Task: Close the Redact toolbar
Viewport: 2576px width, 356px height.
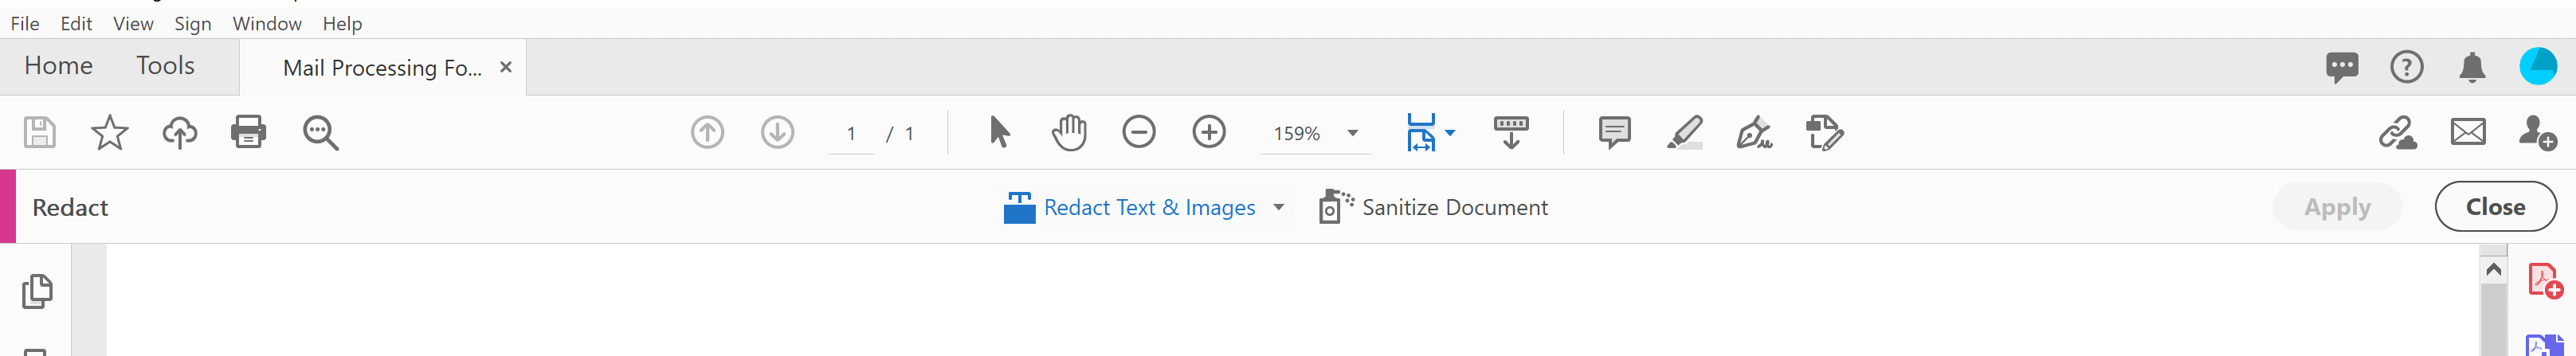Action: (2494, 207)
